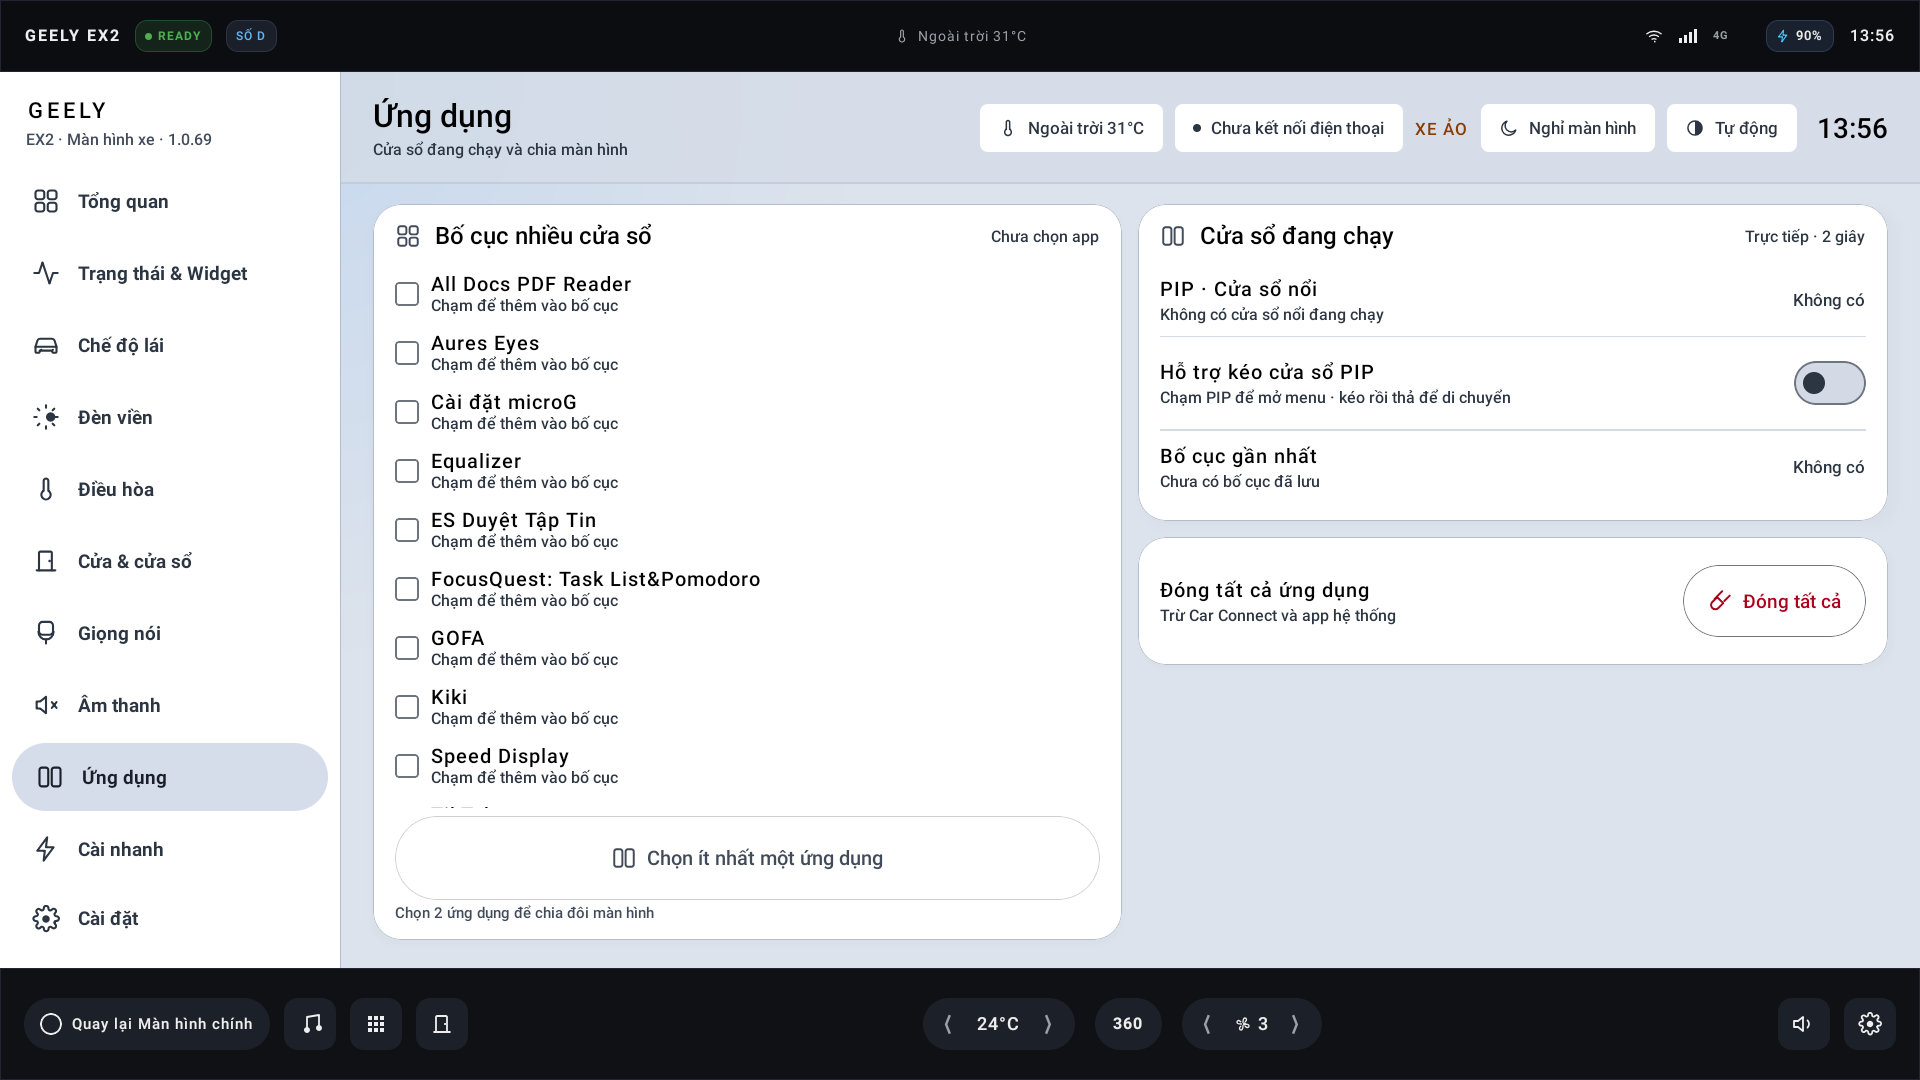This screenshot has height=1080, width=1920.
Task: Open Cài nhanh quick settings
Action: click(x=170, y=849)
